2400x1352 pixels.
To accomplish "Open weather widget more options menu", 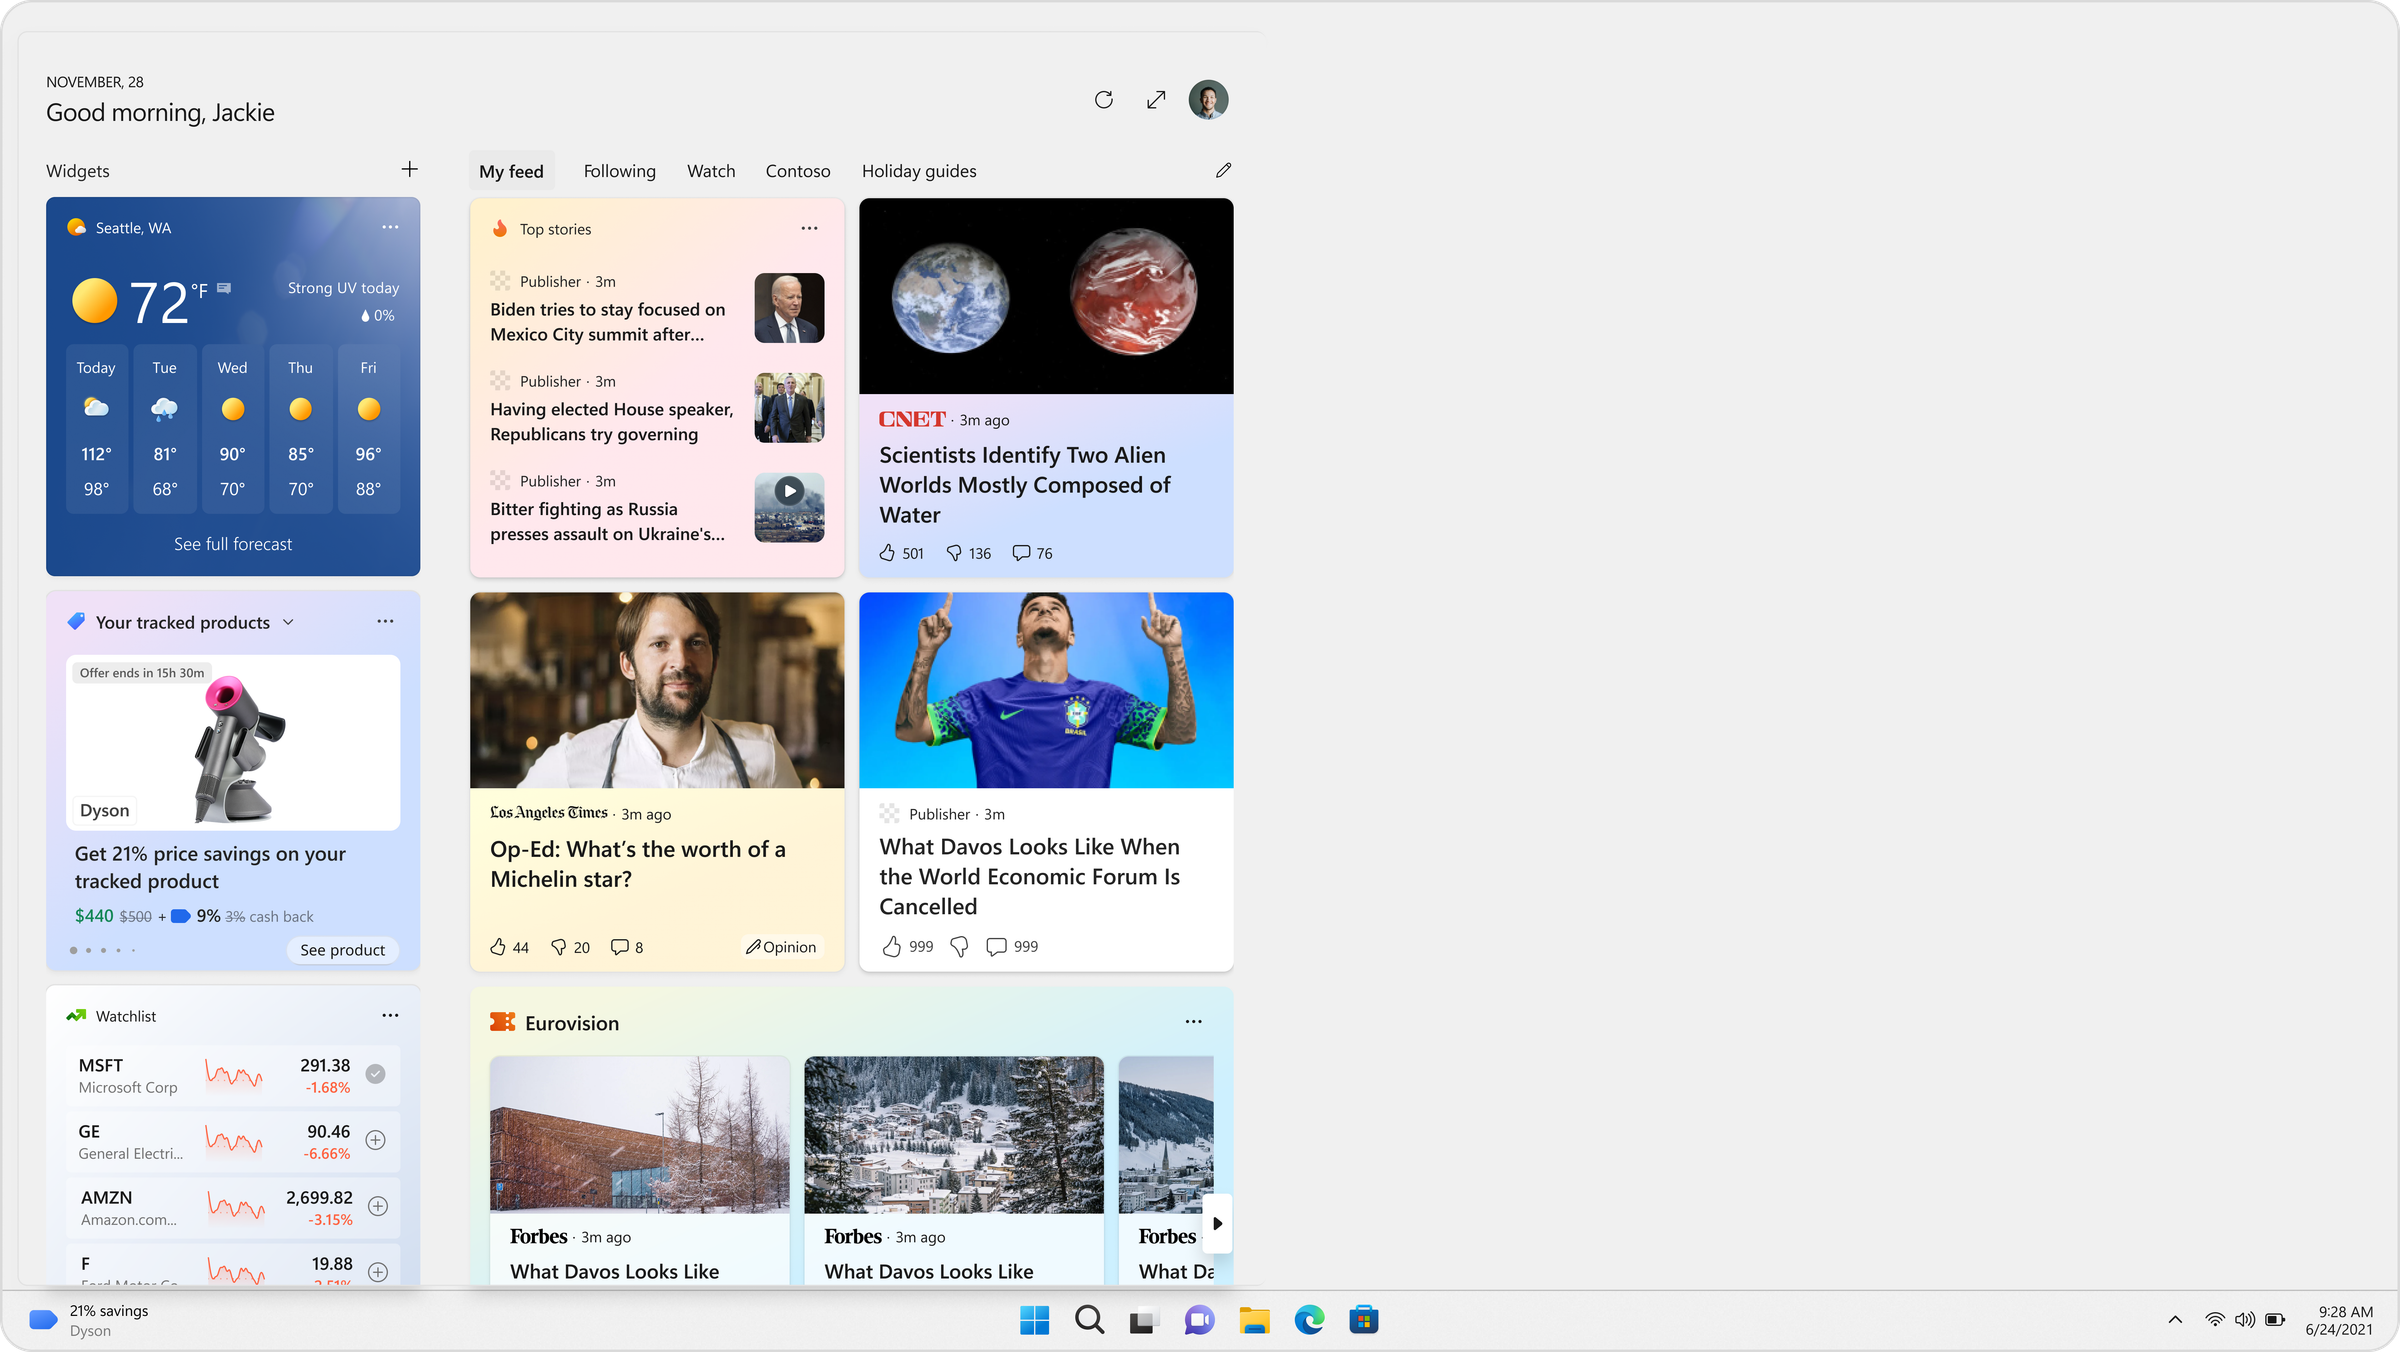I will coord(390,228).
